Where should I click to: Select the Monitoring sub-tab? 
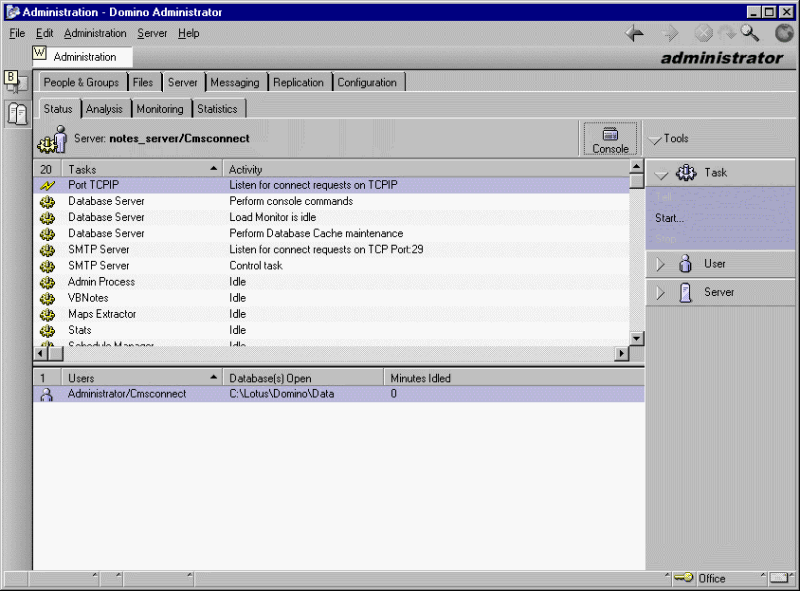pos(160,109)
